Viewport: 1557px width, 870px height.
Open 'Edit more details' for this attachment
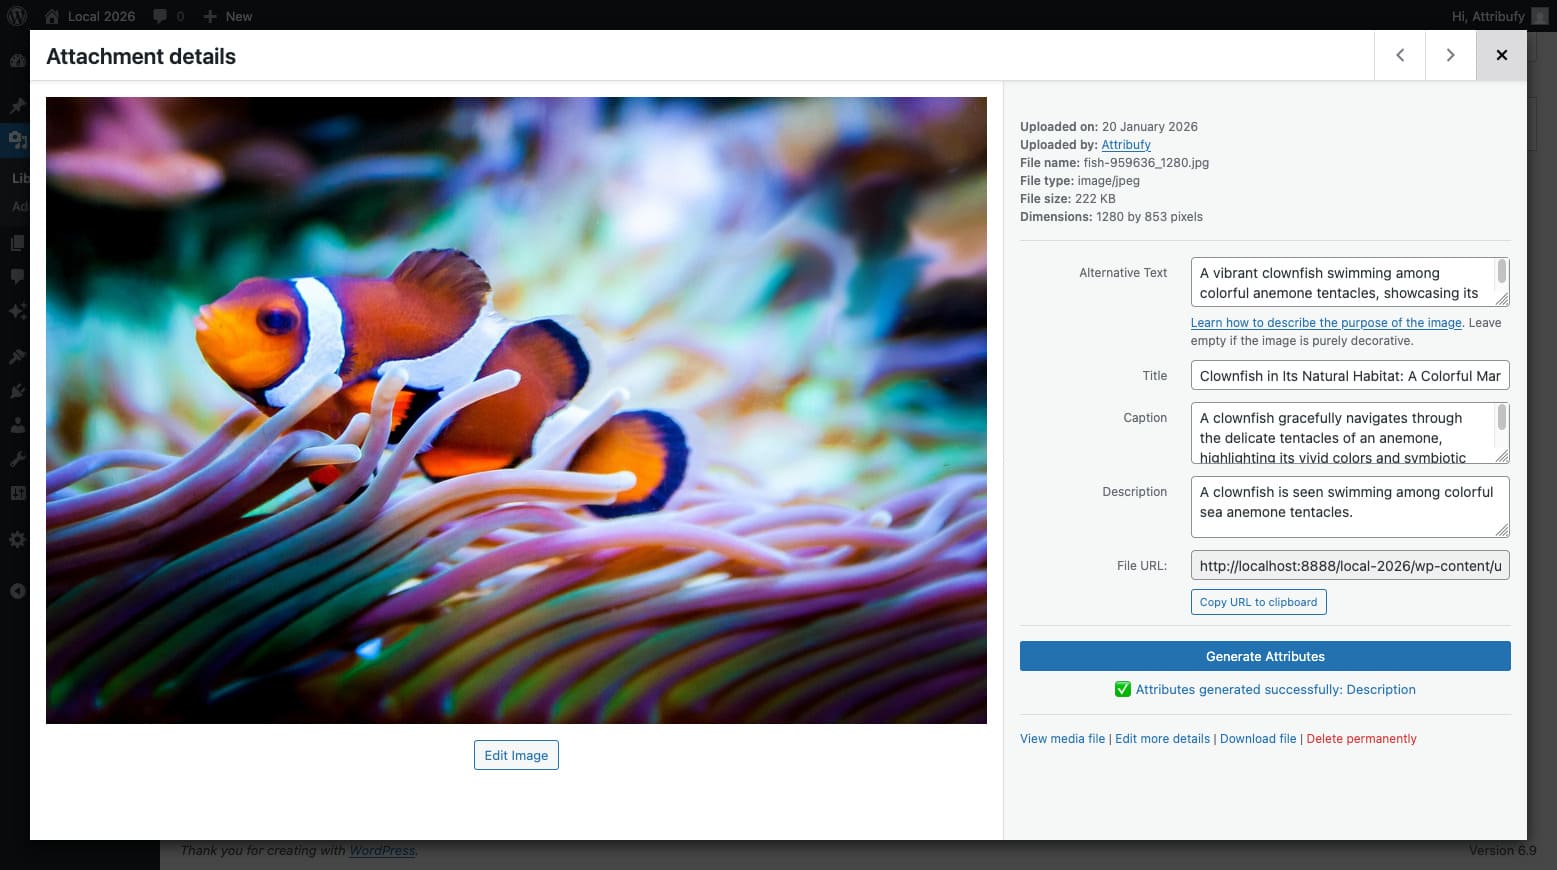(x=1162, y=738)
